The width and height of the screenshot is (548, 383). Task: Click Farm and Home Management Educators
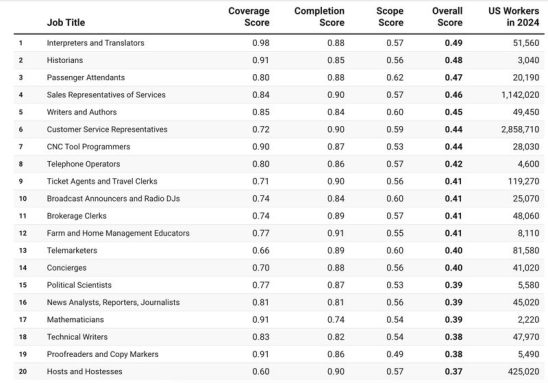pyautogui.click(x=118, y=233)
